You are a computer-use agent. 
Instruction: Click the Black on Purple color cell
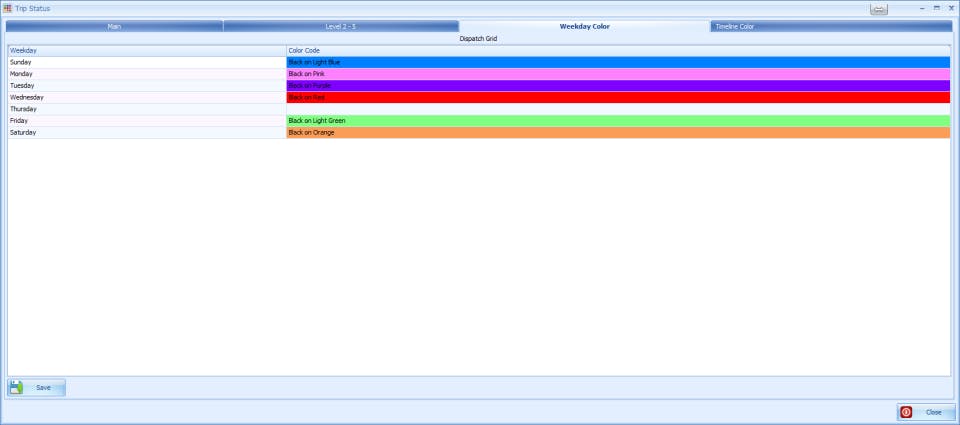[x=618, y=85]
